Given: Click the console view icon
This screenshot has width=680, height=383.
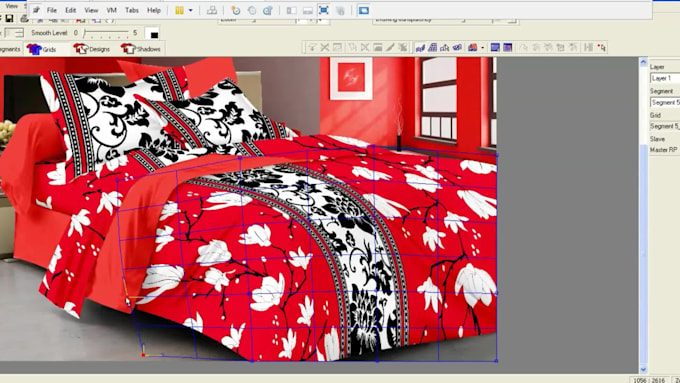Looking at the screenshot, I should (x=363, y=10).
